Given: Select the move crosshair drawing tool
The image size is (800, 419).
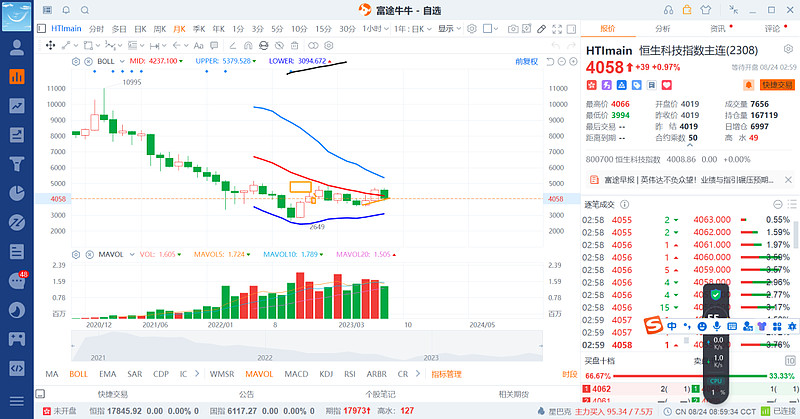Looking at the screenshot, I should (51, 45).
